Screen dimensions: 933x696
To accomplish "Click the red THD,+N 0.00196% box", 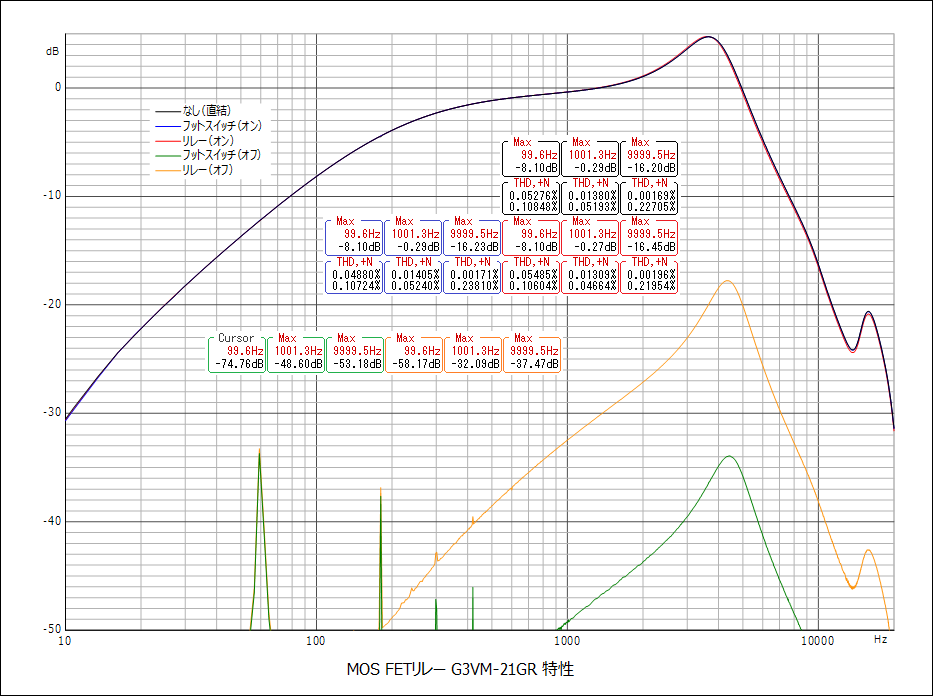I will coord(649,275).
